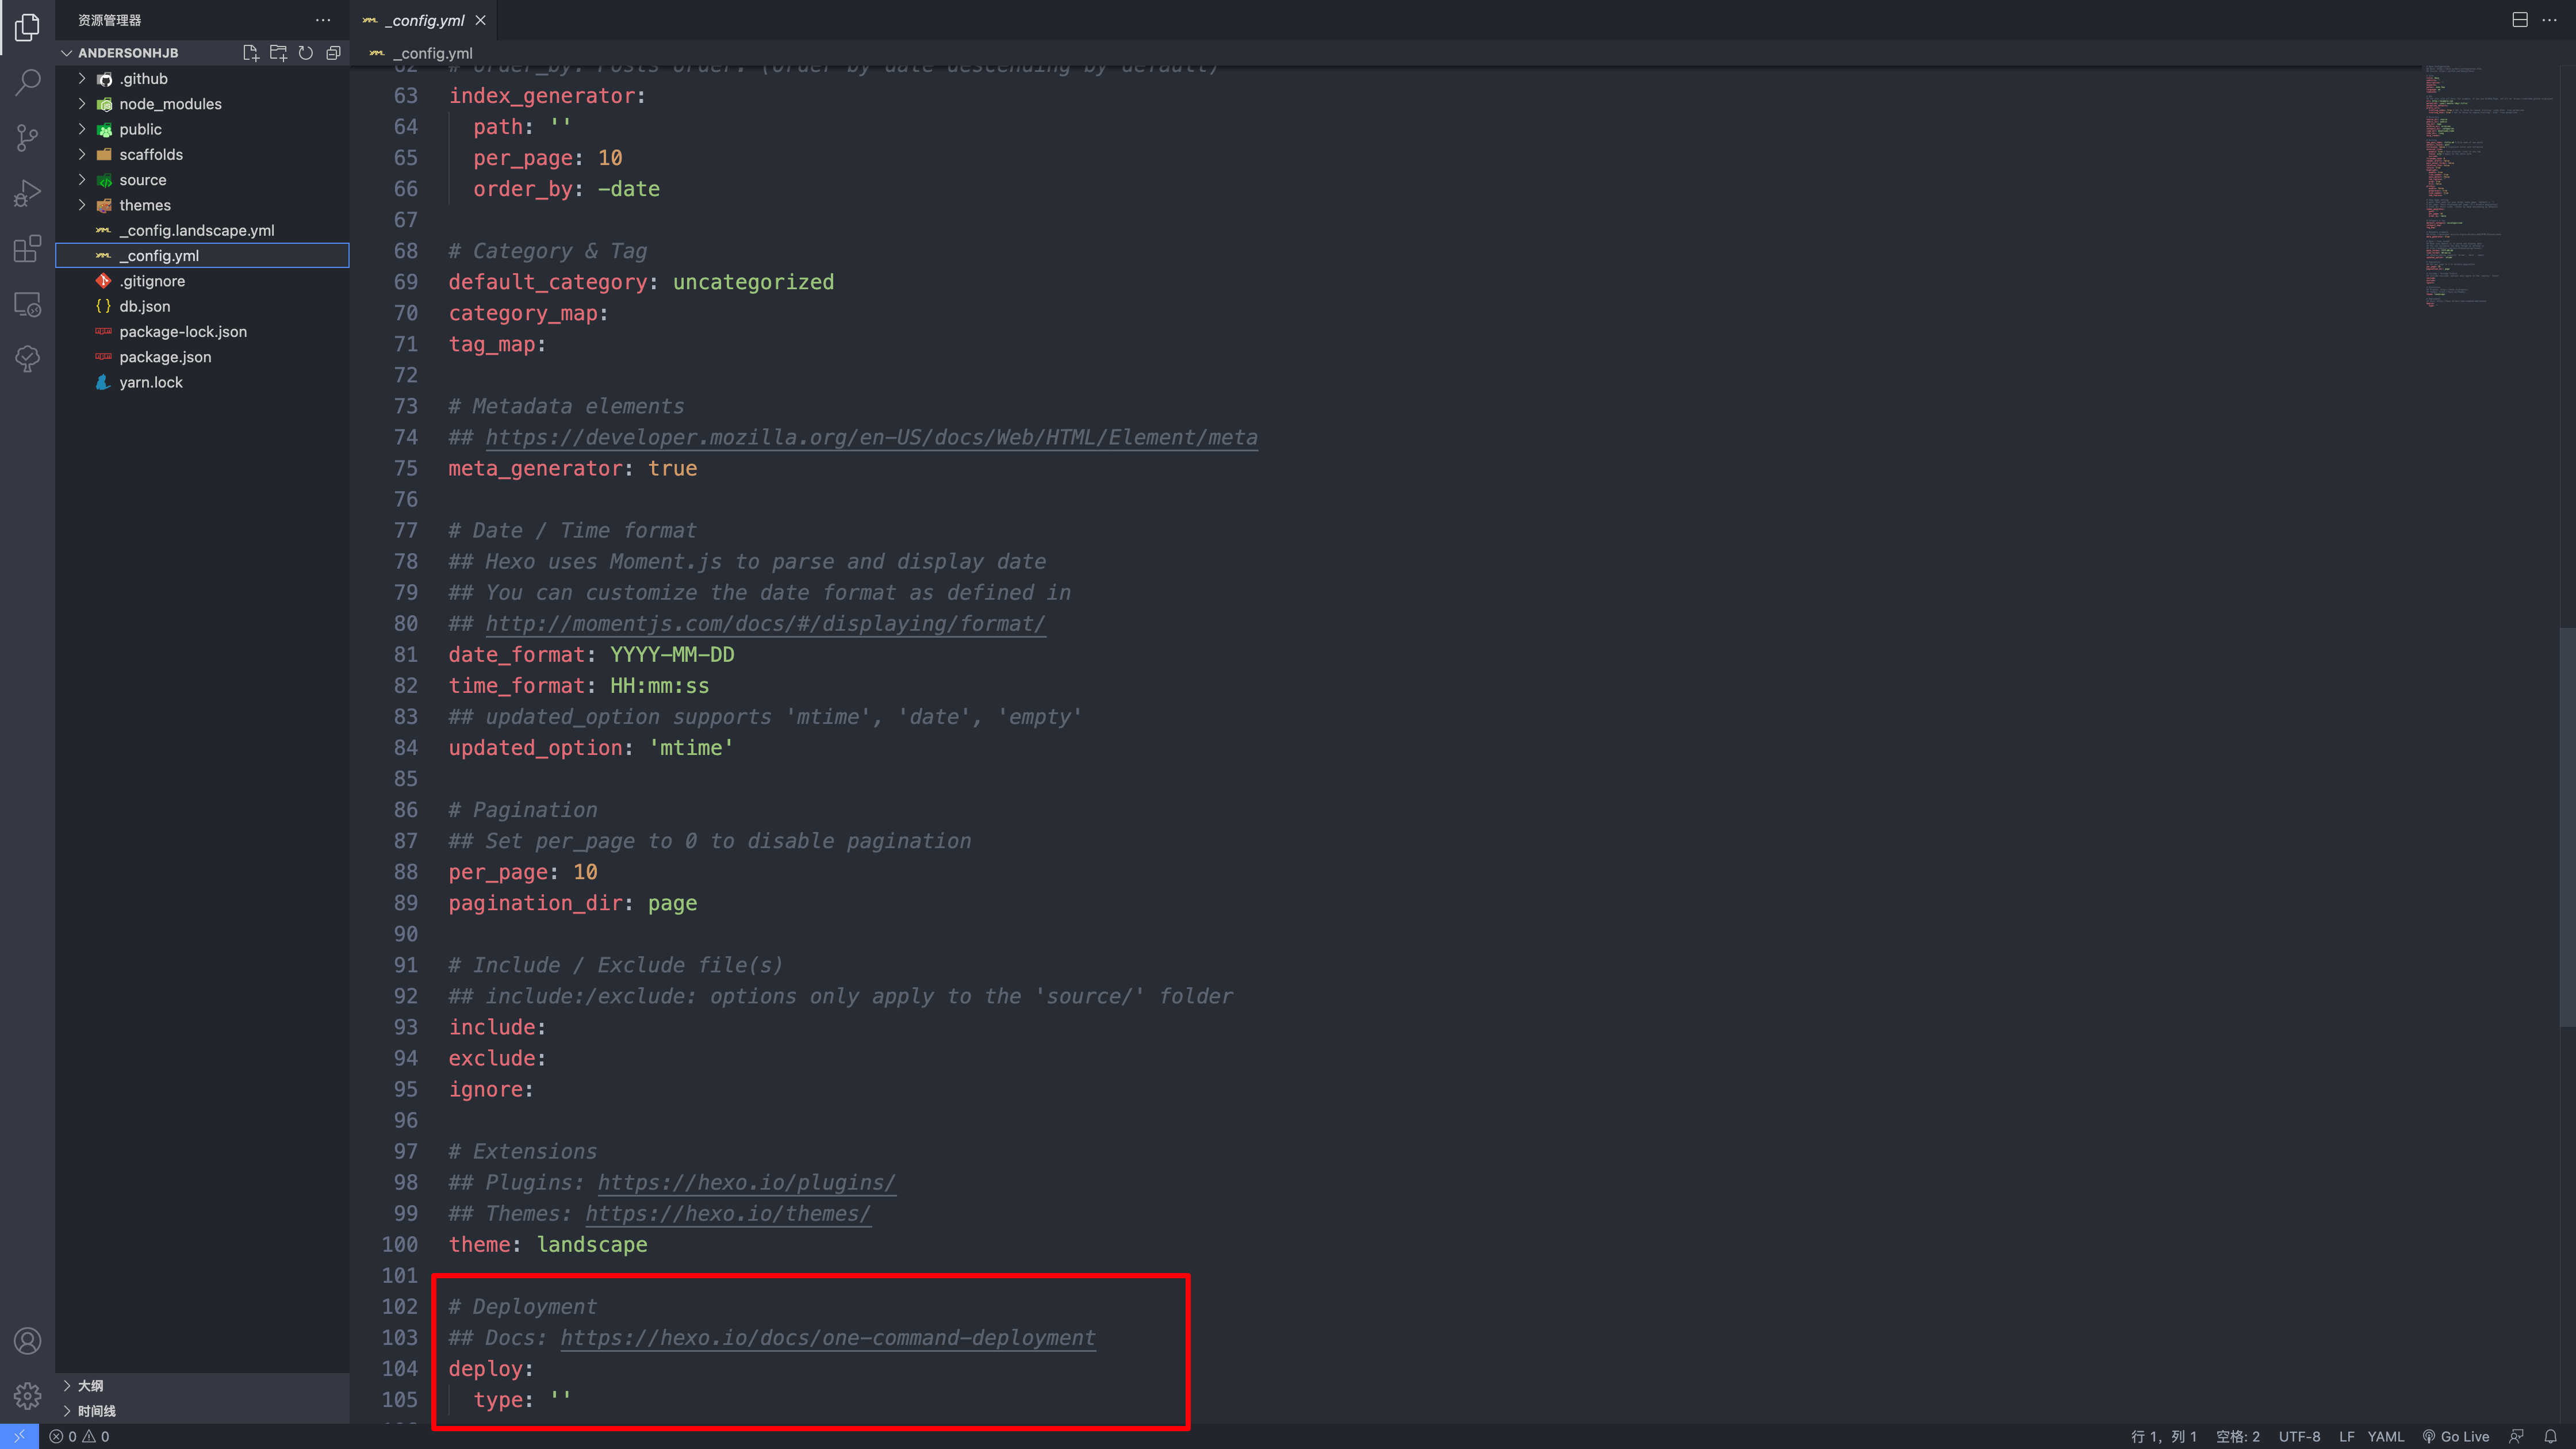Expand the scaffolds folder
This screenshot has height=1449, width=2576.
(203, 155)
